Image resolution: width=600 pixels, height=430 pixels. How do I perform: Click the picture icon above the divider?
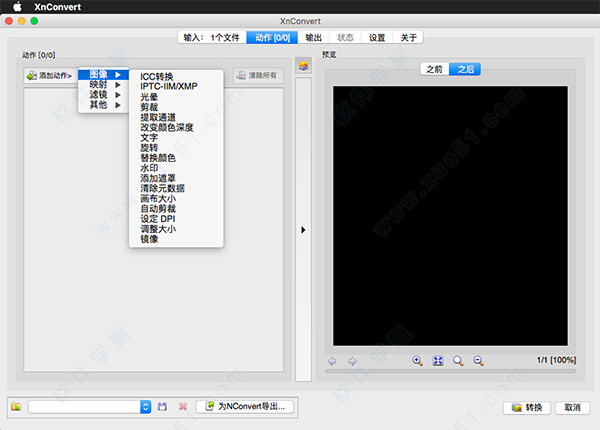303,66
